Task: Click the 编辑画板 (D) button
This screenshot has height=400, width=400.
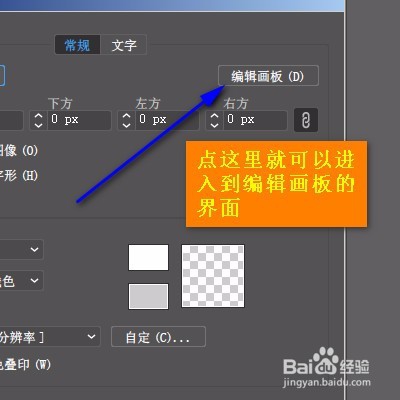Action: [x=268, y=76]
